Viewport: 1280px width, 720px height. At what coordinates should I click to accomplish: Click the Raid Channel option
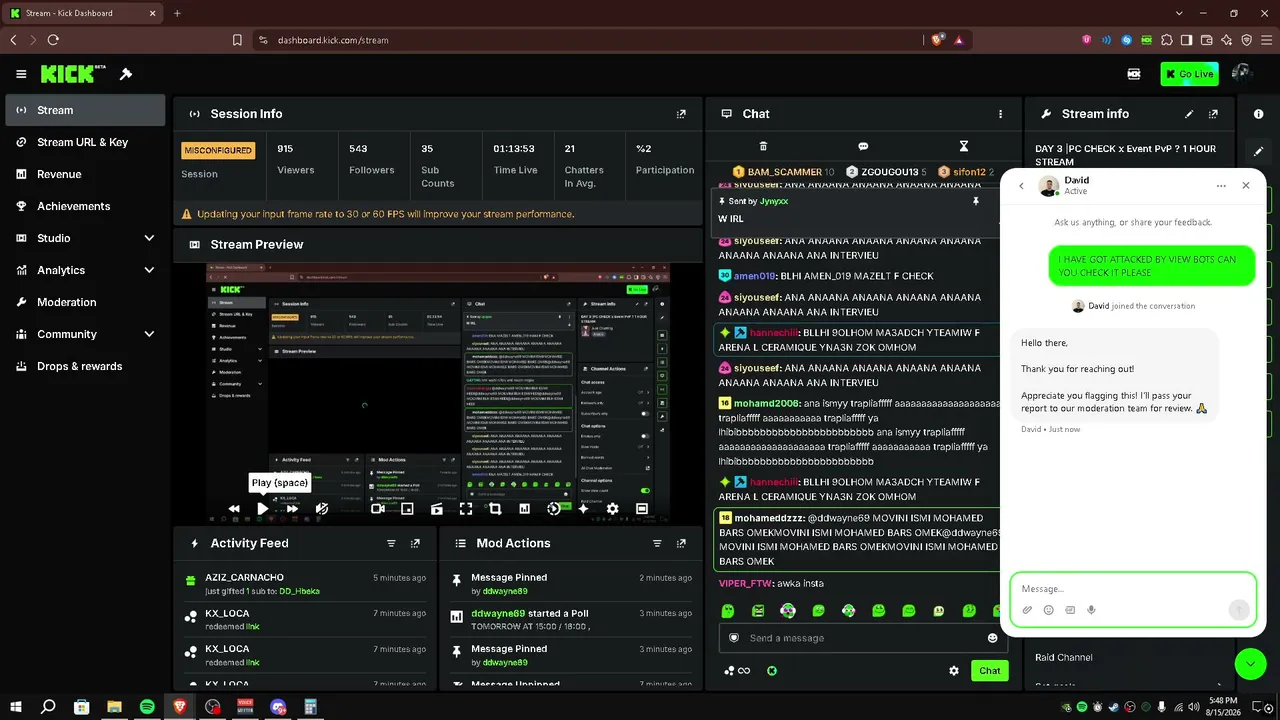click(1064, 657)
